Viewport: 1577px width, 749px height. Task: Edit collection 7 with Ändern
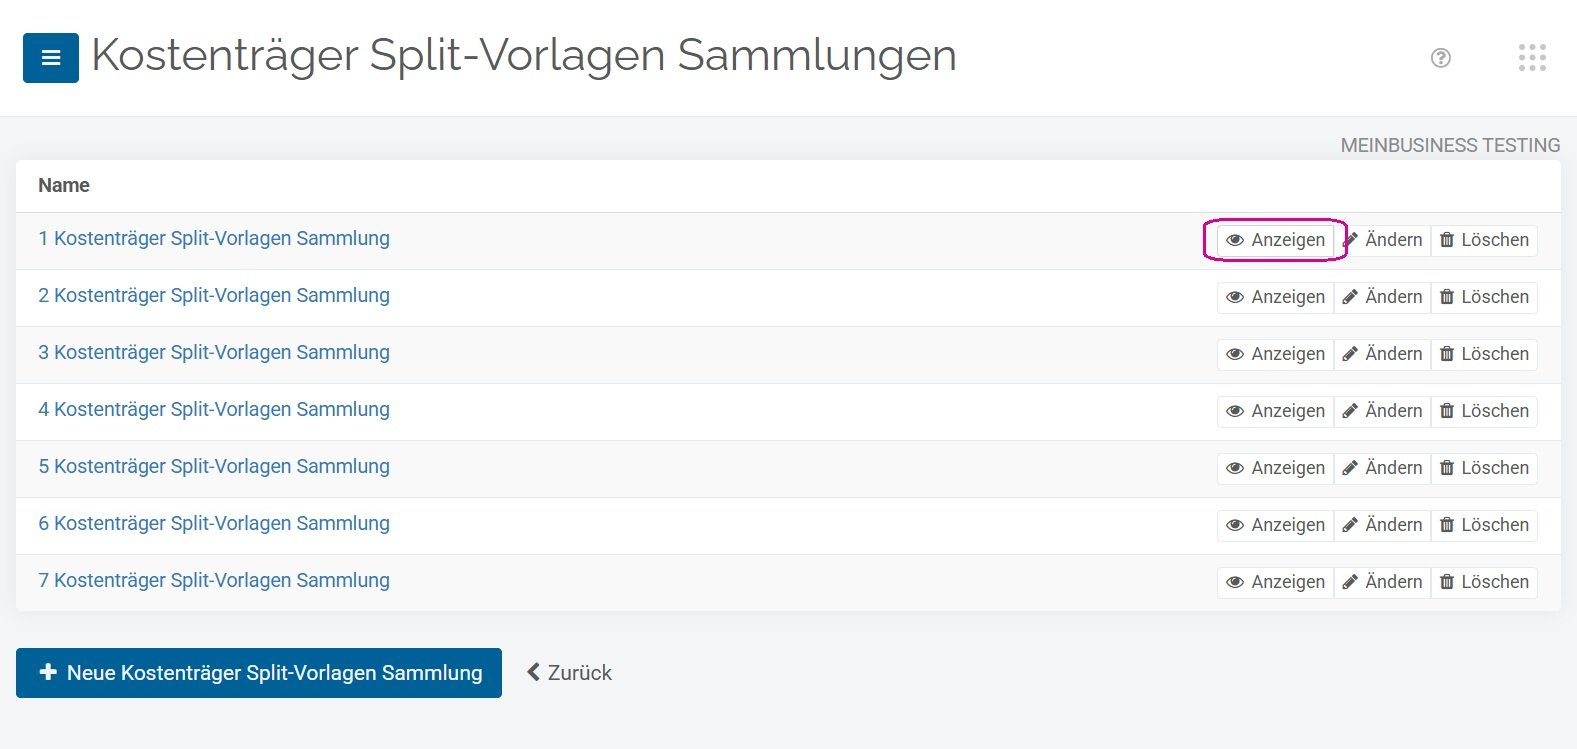pos(1382,582)
